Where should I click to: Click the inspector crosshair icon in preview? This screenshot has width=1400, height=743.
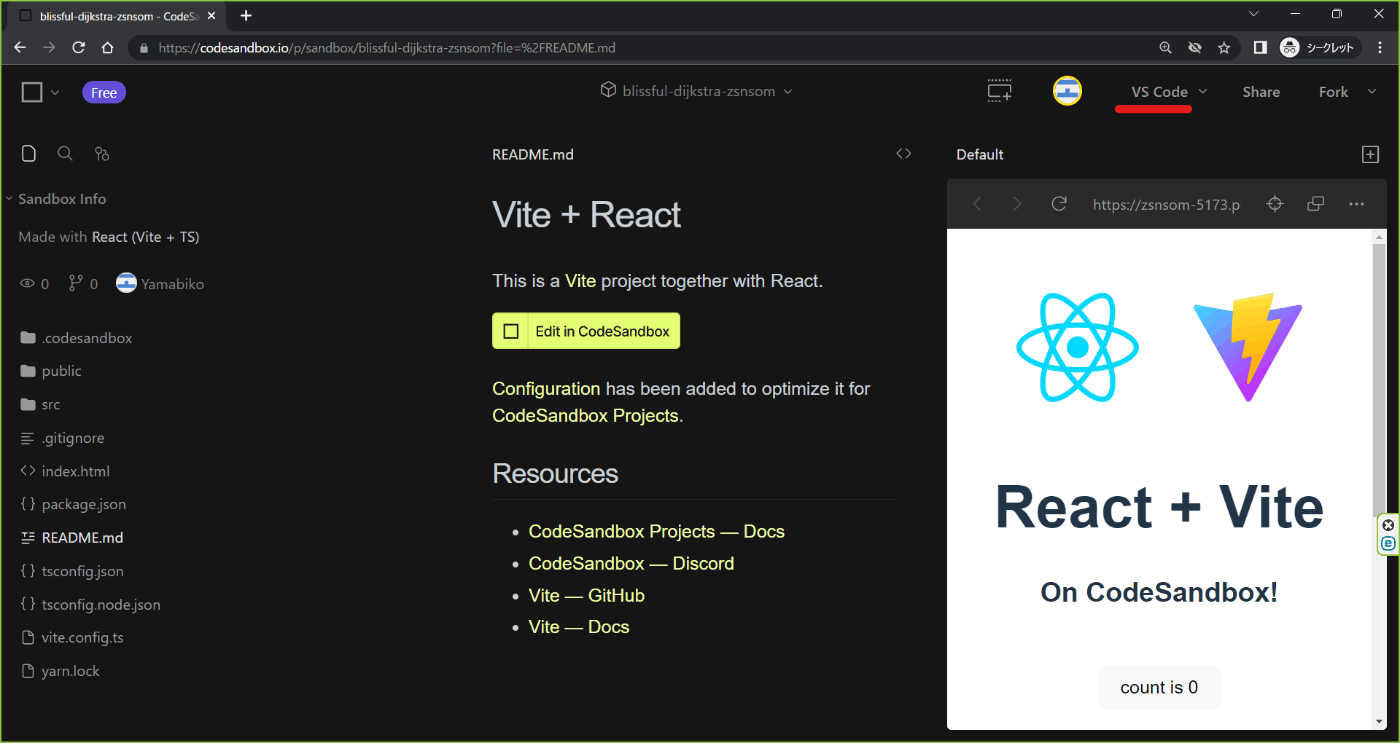(x=1274, y=204)
